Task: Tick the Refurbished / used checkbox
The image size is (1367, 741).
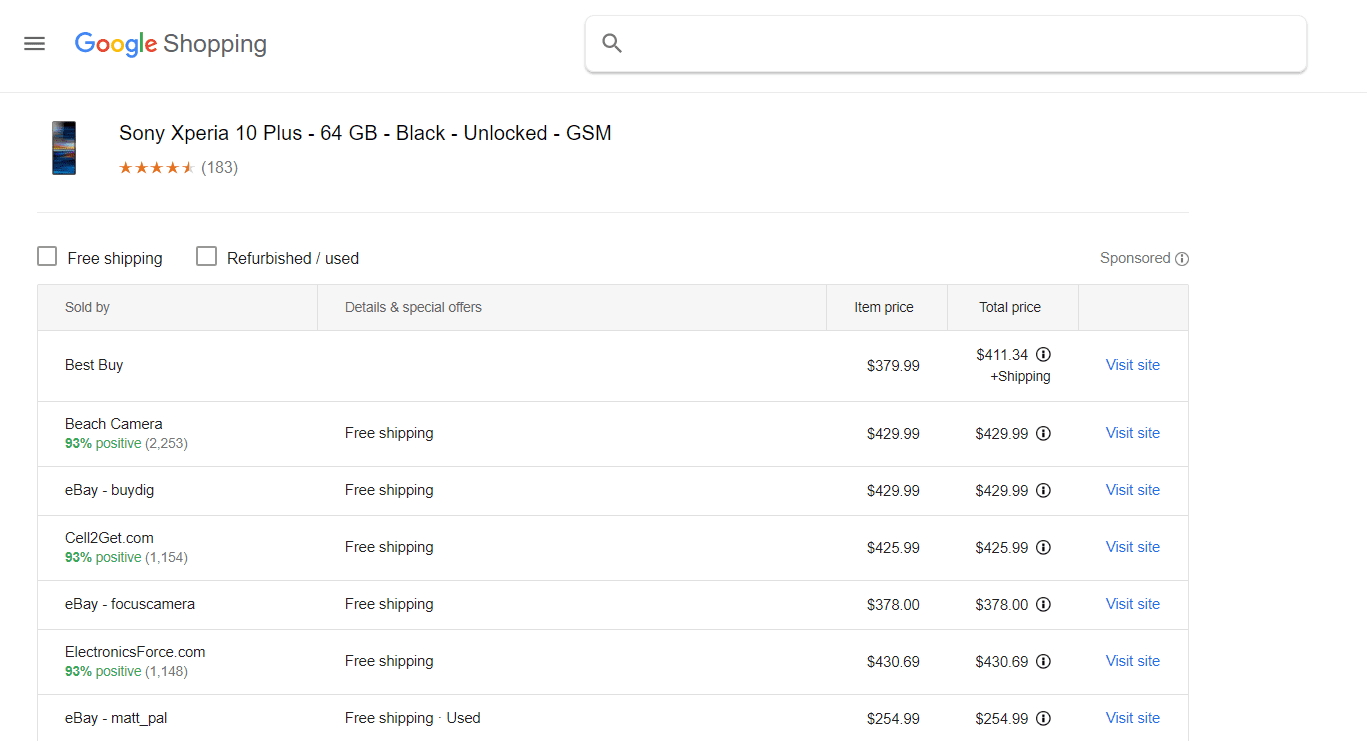Action: 206,257
